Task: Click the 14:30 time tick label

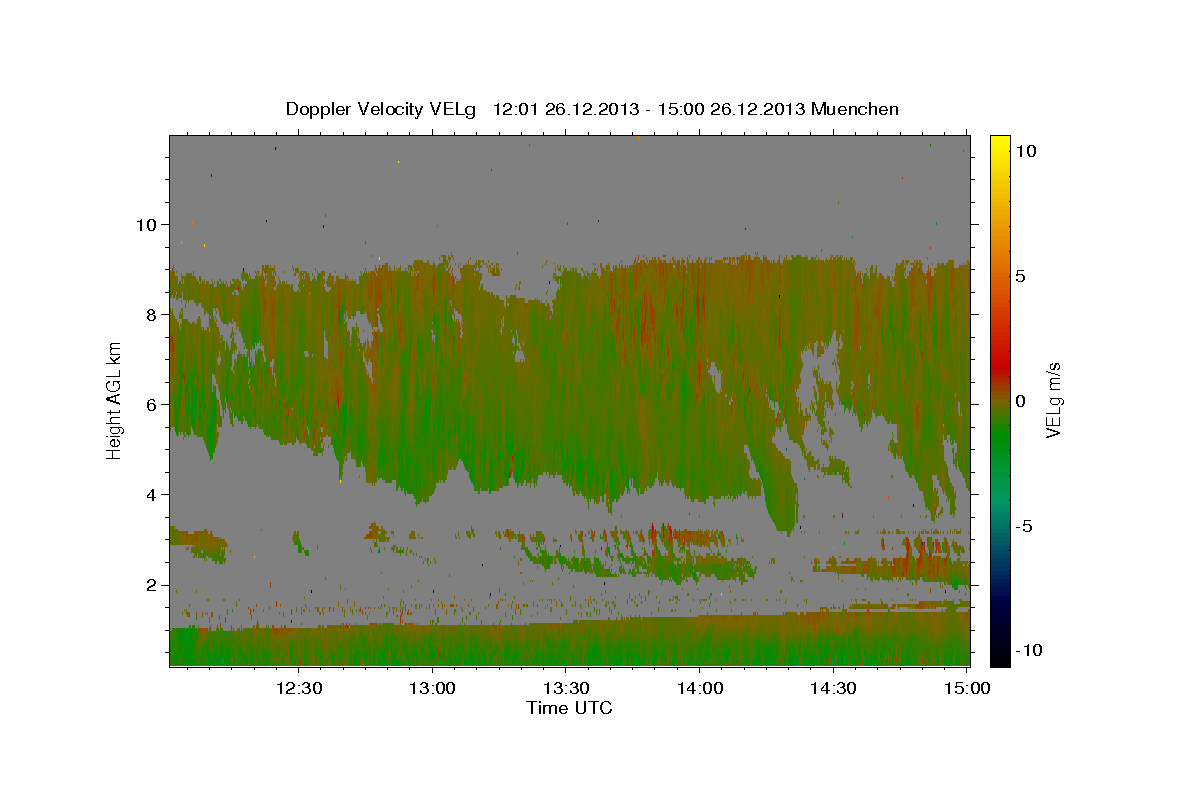Action: pyautogui.click(x=833, y=688)
